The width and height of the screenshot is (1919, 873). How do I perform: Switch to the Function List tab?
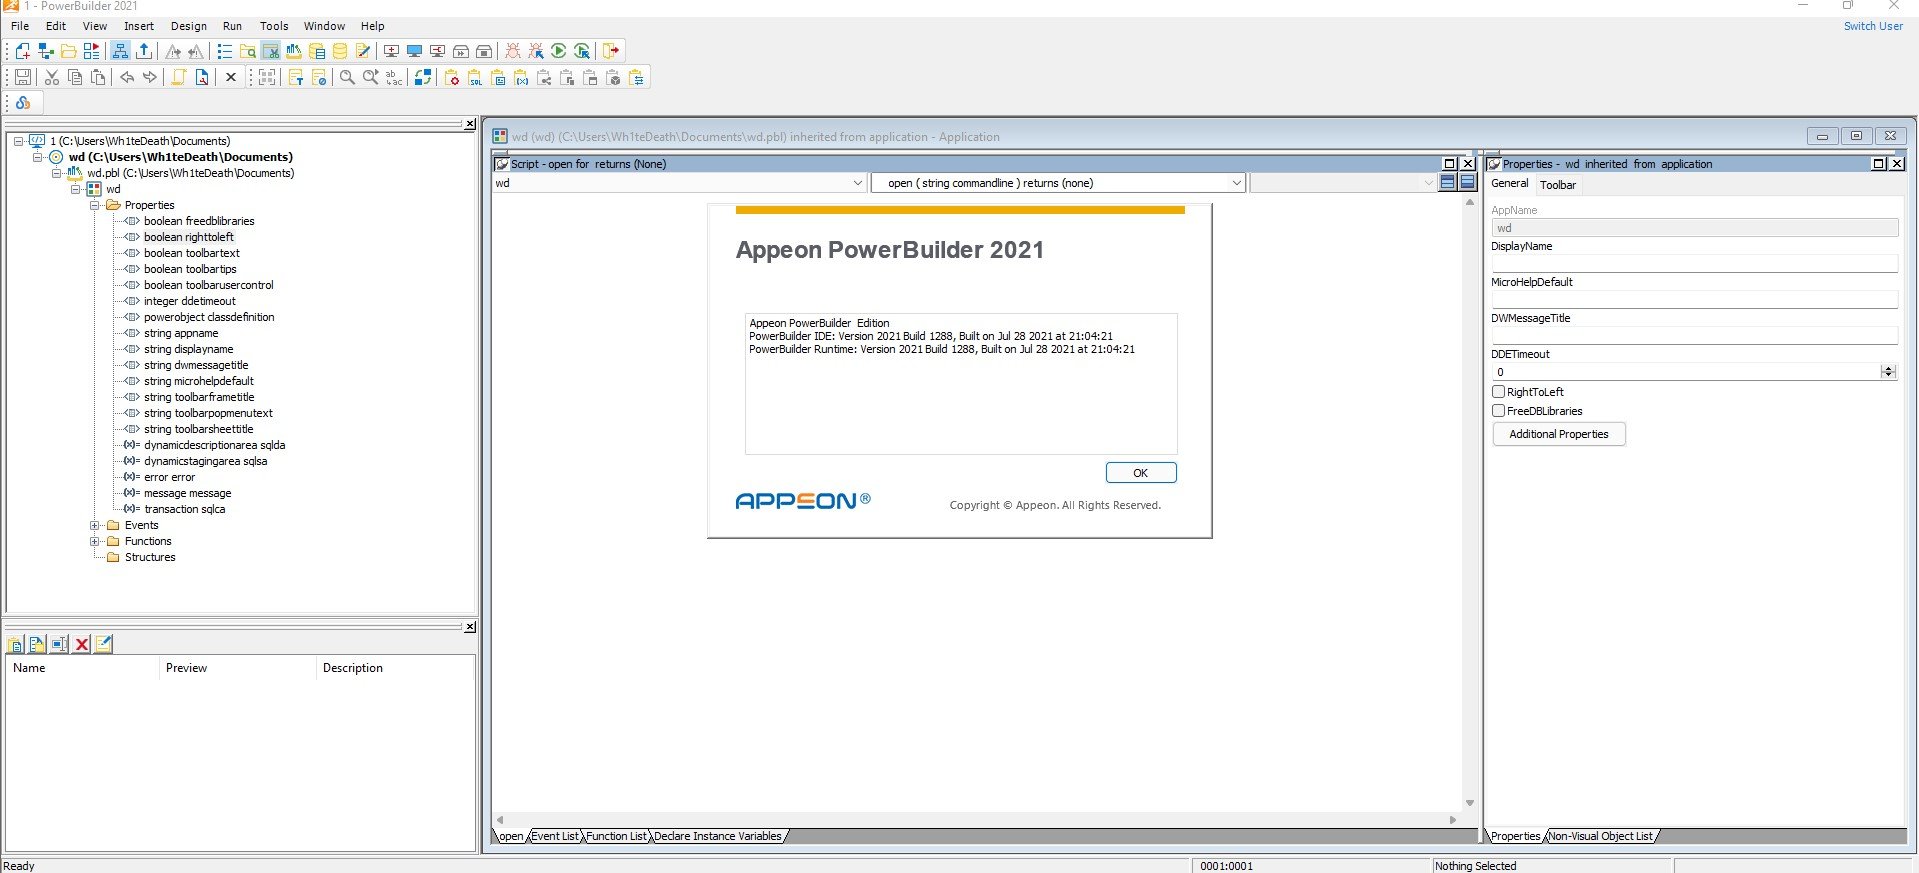point(616,836)
